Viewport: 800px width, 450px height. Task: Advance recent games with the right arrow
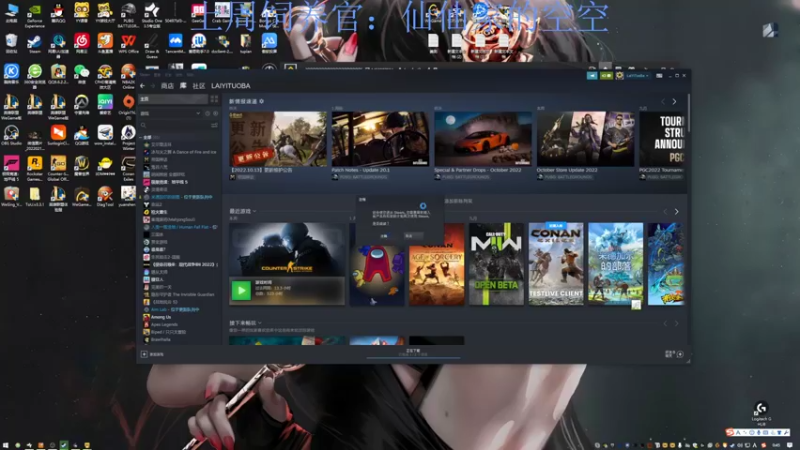tap(677, 211)
